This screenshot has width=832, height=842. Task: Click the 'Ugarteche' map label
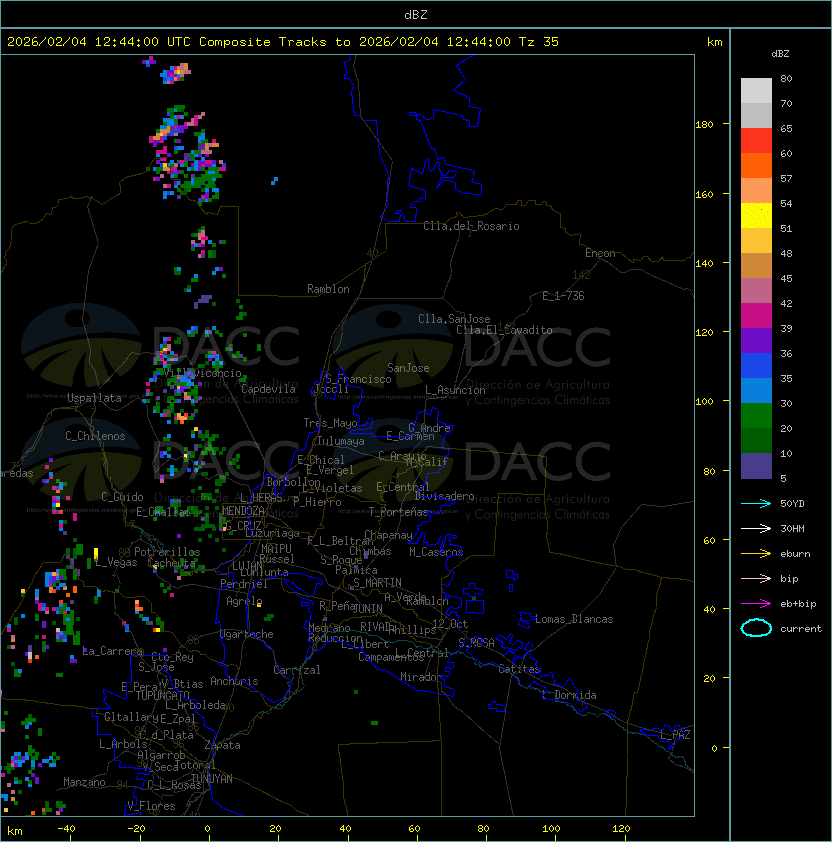[x=247, y=634]
